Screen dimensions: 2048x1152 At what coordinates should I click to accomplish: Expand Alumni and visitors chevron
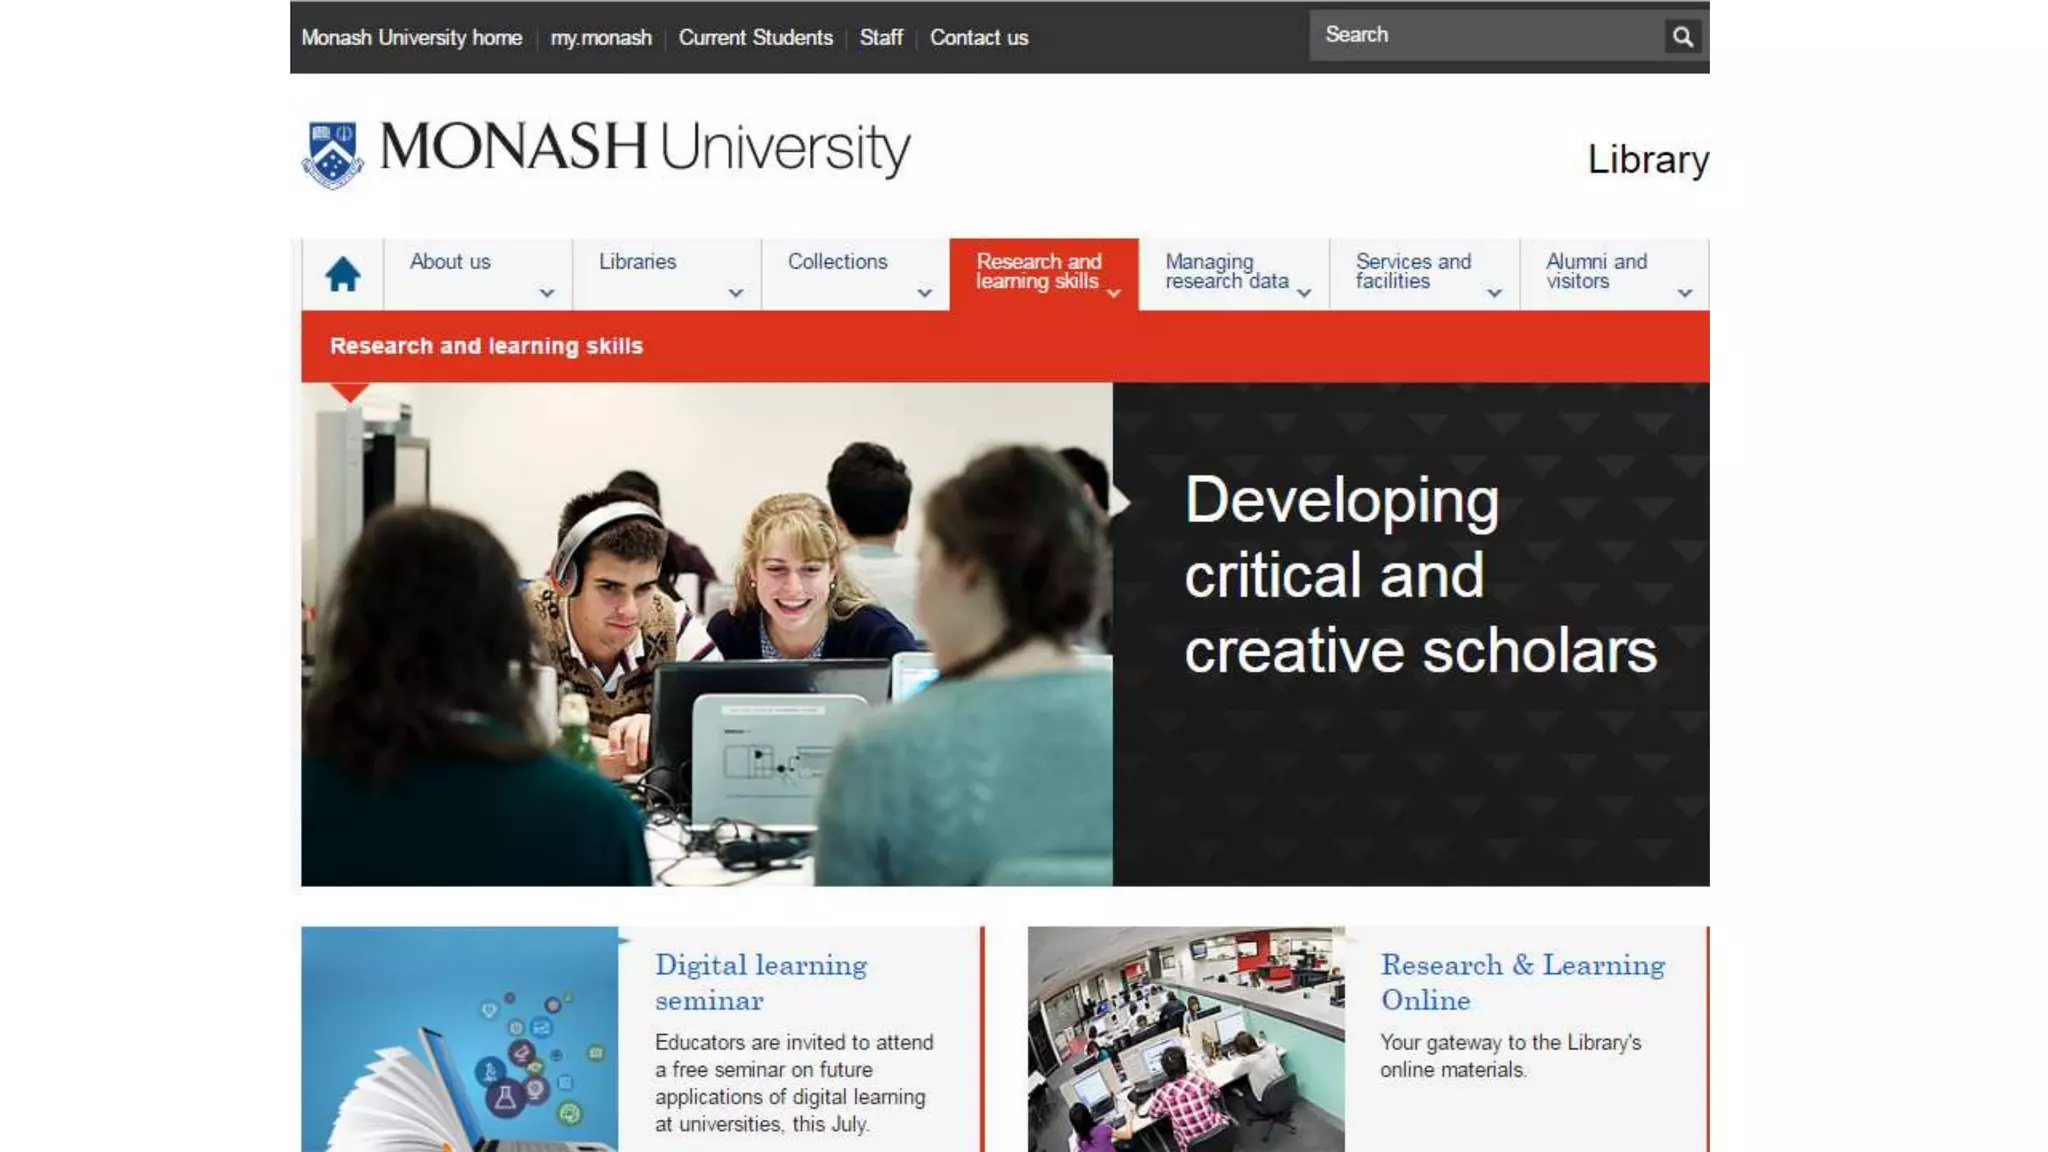(1685, 293)
